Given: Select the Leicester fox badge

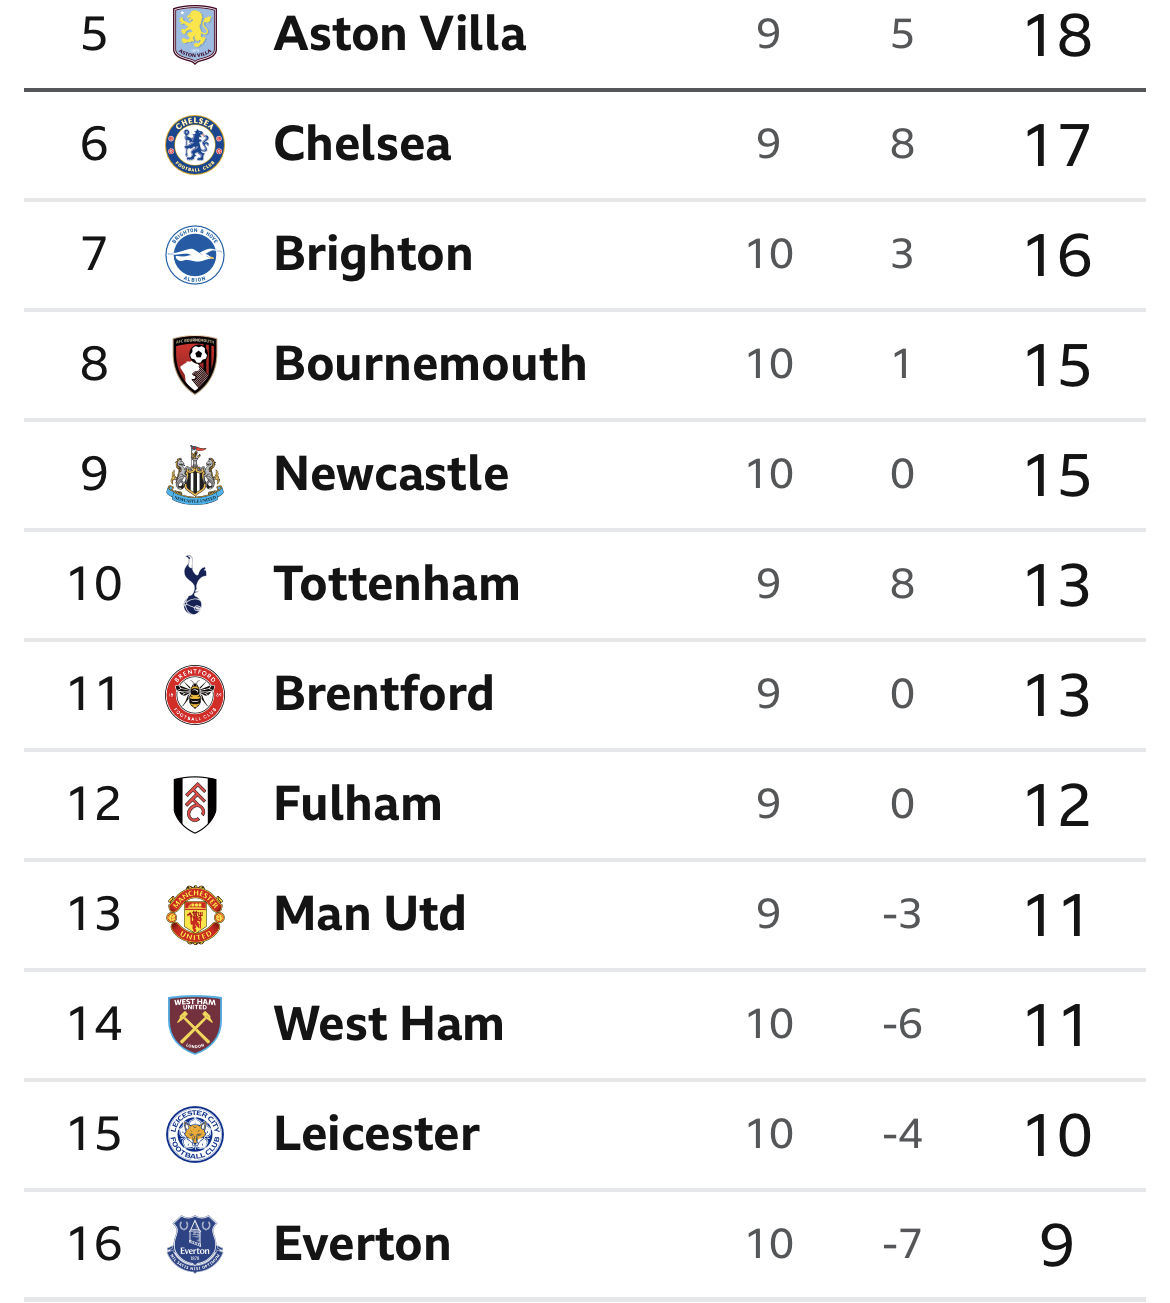Looking at the screenshot, I should pos(195,1134).
